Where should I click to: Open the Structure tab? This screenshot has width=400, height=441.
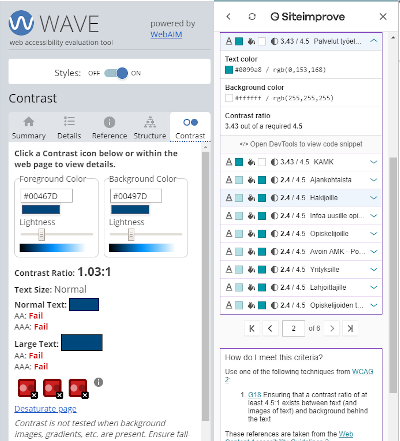[150, 128]
